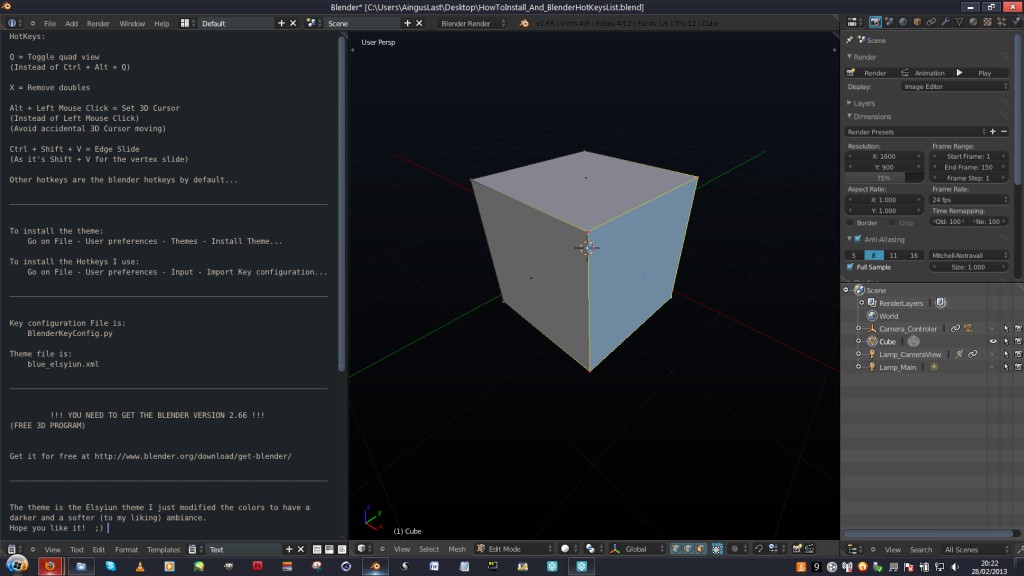Toggle the Cube visibility eye in outliner
This screenshot has width=1024, height=576.
pos(993,341)
